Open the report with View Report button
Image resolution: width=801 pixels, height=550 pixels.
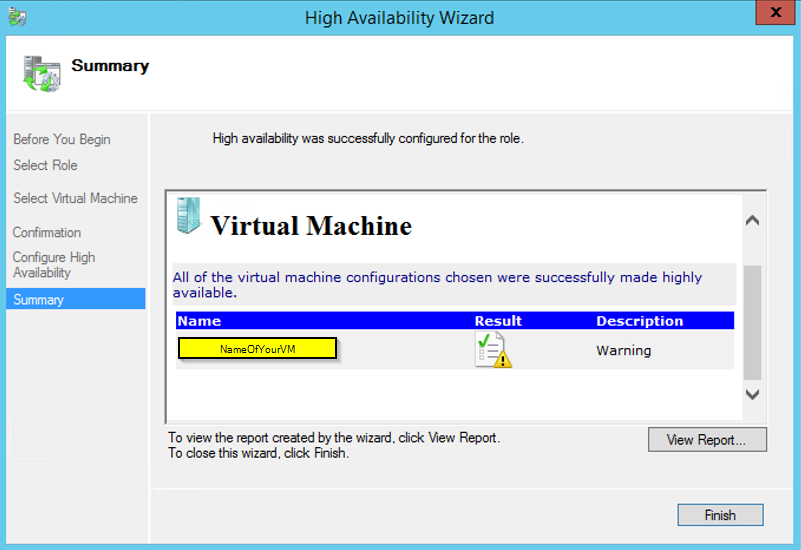pos(707,440)
